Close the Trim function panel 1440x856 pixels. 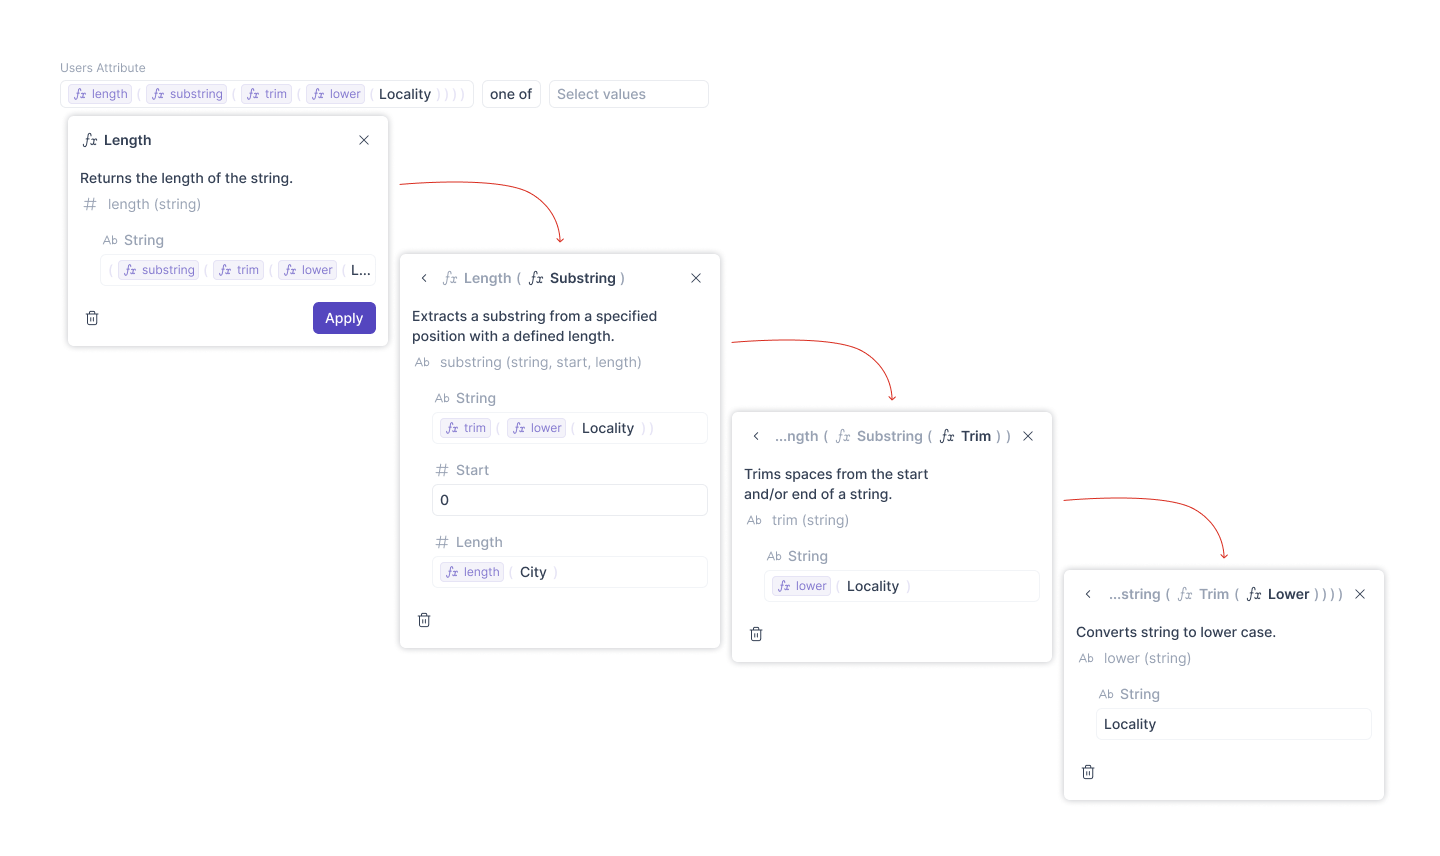[x=1028, y=436]
